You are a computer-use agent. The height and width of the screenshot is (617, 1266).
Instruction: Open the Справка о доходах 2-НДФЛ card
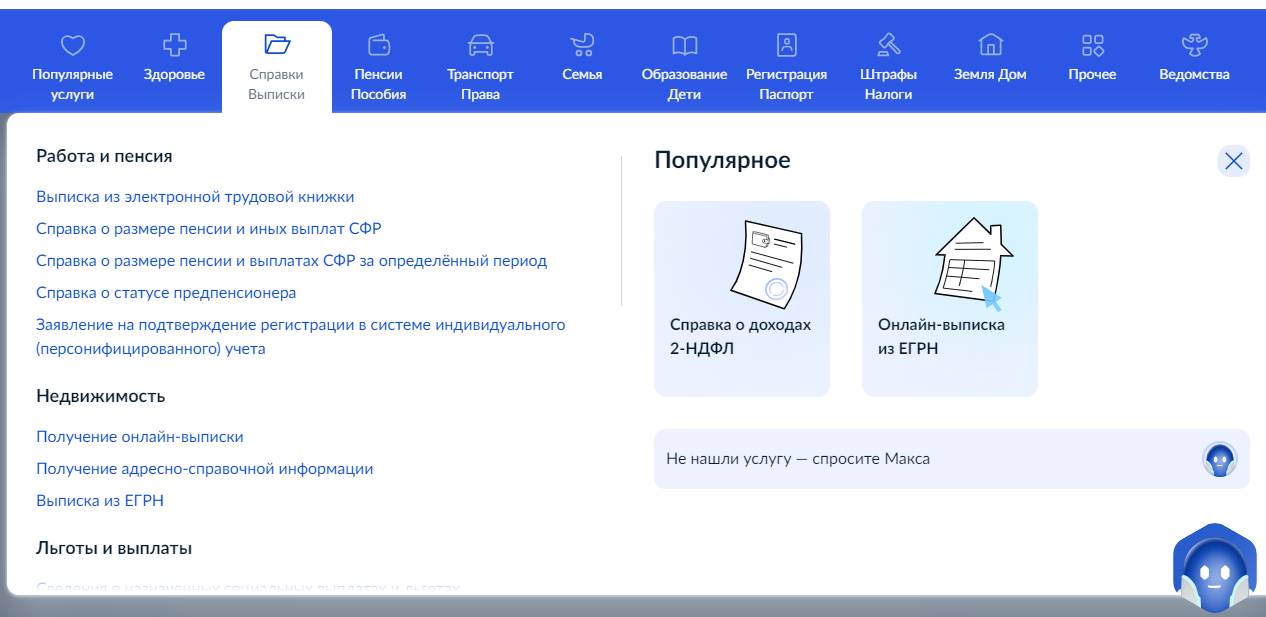(x=741, y=298)
